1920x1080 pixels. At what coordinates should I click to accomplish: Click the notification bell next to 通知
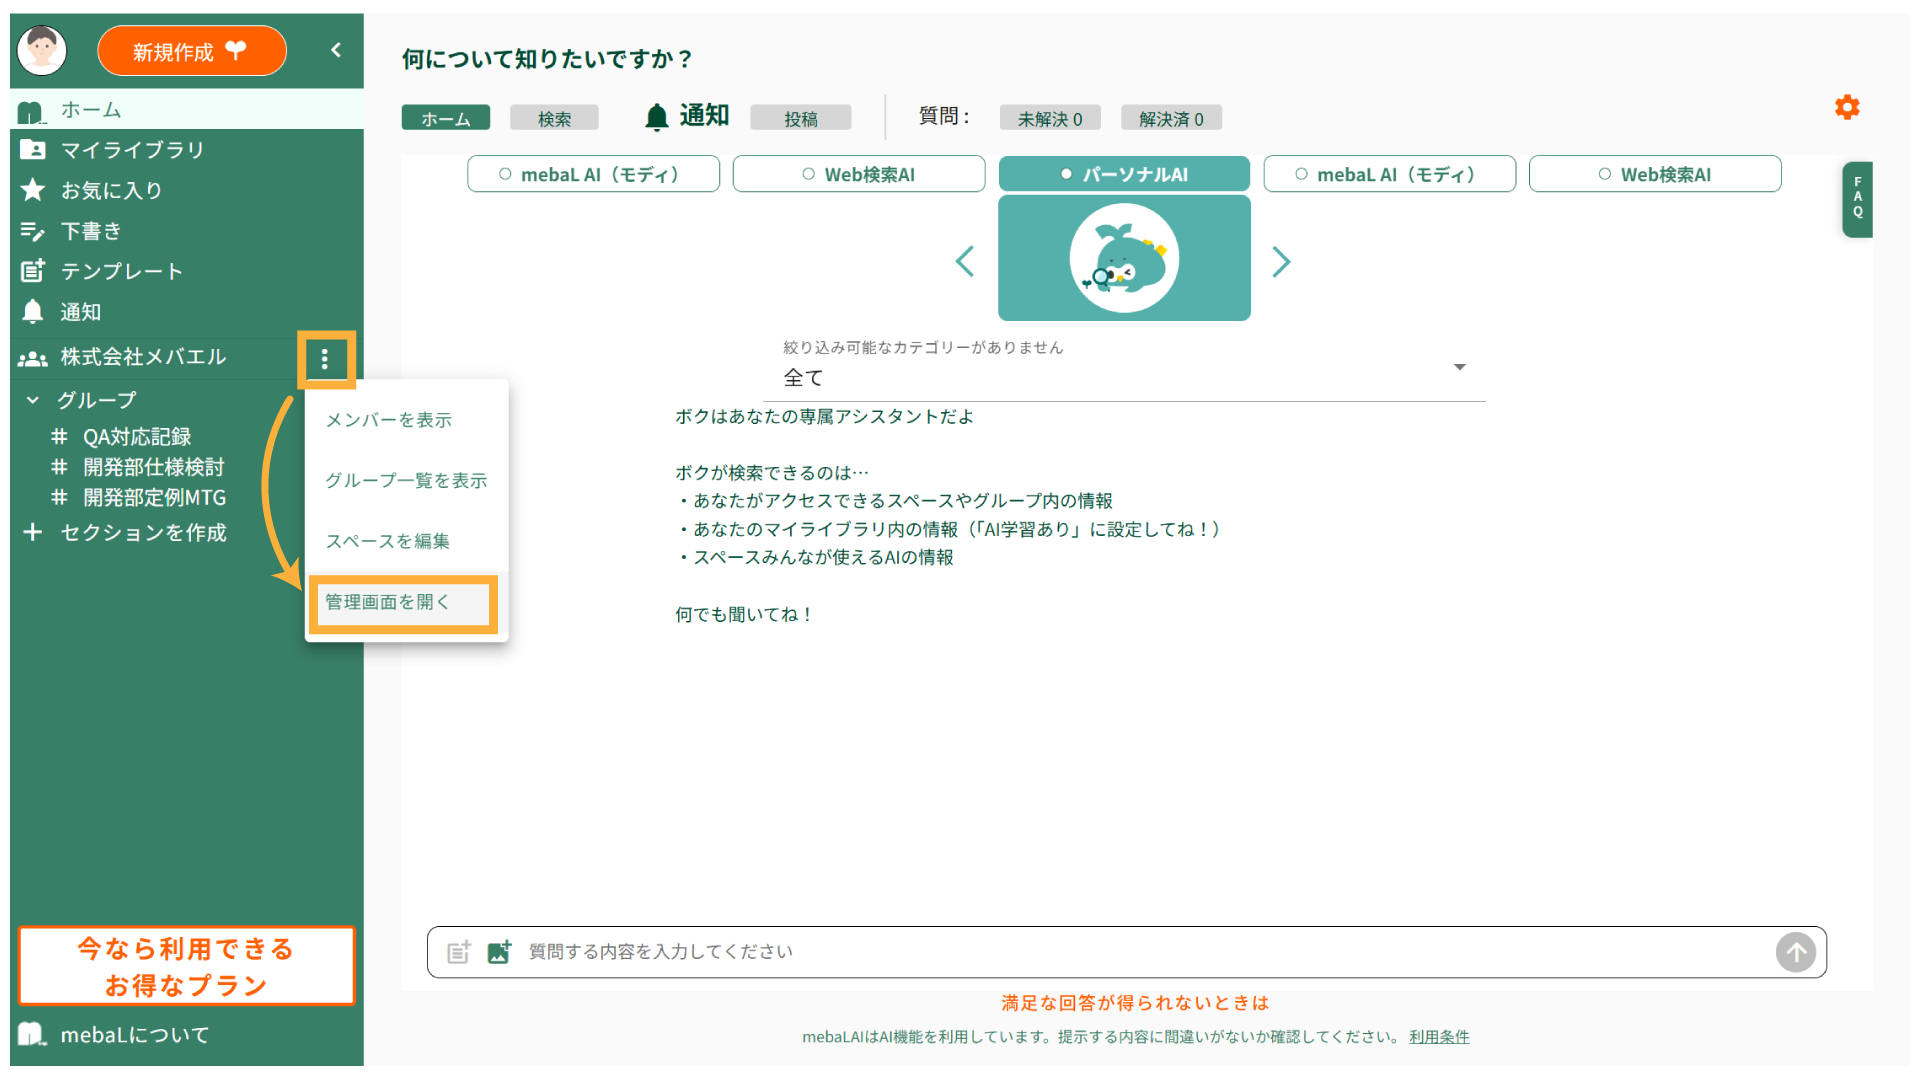(656, 117)
